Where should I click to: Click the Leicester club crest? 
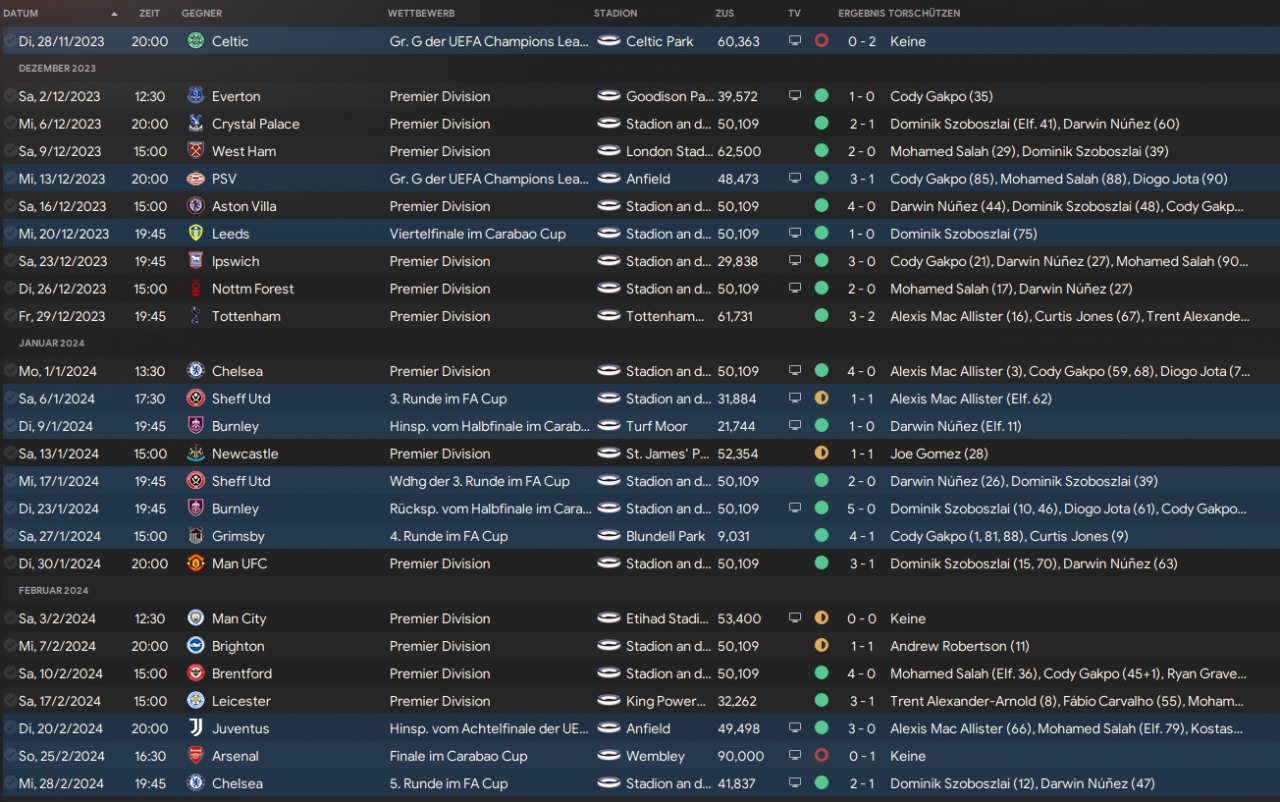tap(195, 701)
